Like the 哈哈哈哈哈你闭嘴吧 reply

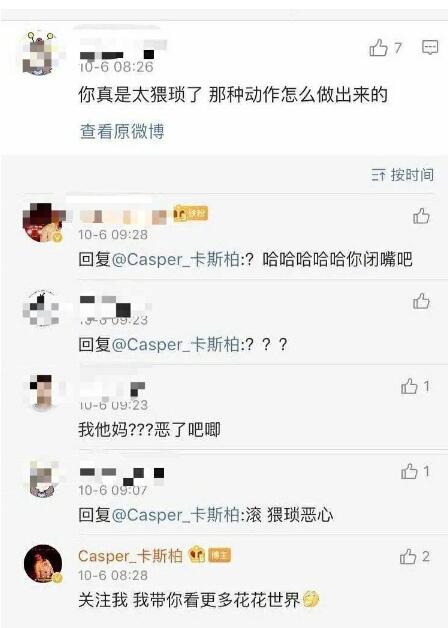(x=421, y=216)
